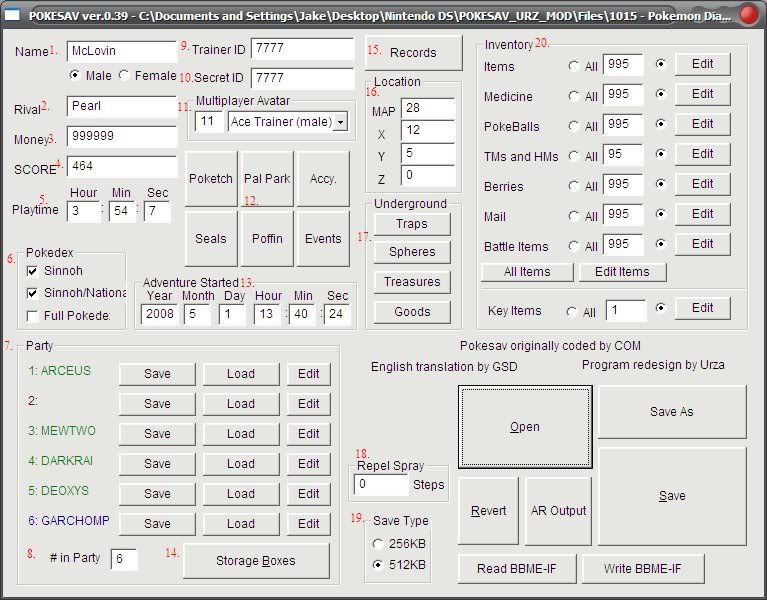
Task: Click the All Items button
Action: 527,272
